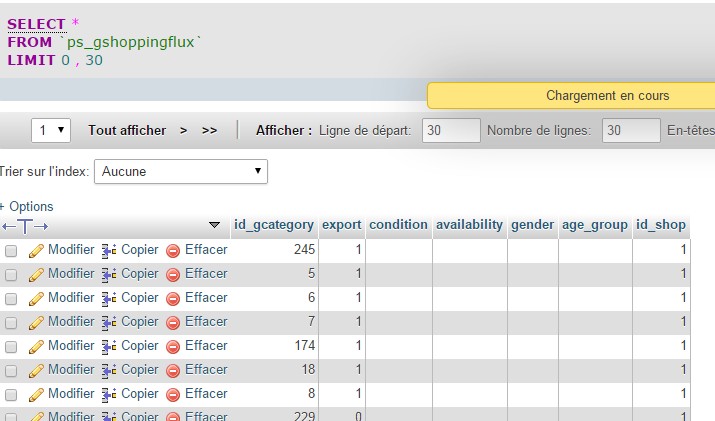Screen dimensions: 715x421
Task: Open the Trier sur l'index dropdown
Action: [x=180, y=171]
